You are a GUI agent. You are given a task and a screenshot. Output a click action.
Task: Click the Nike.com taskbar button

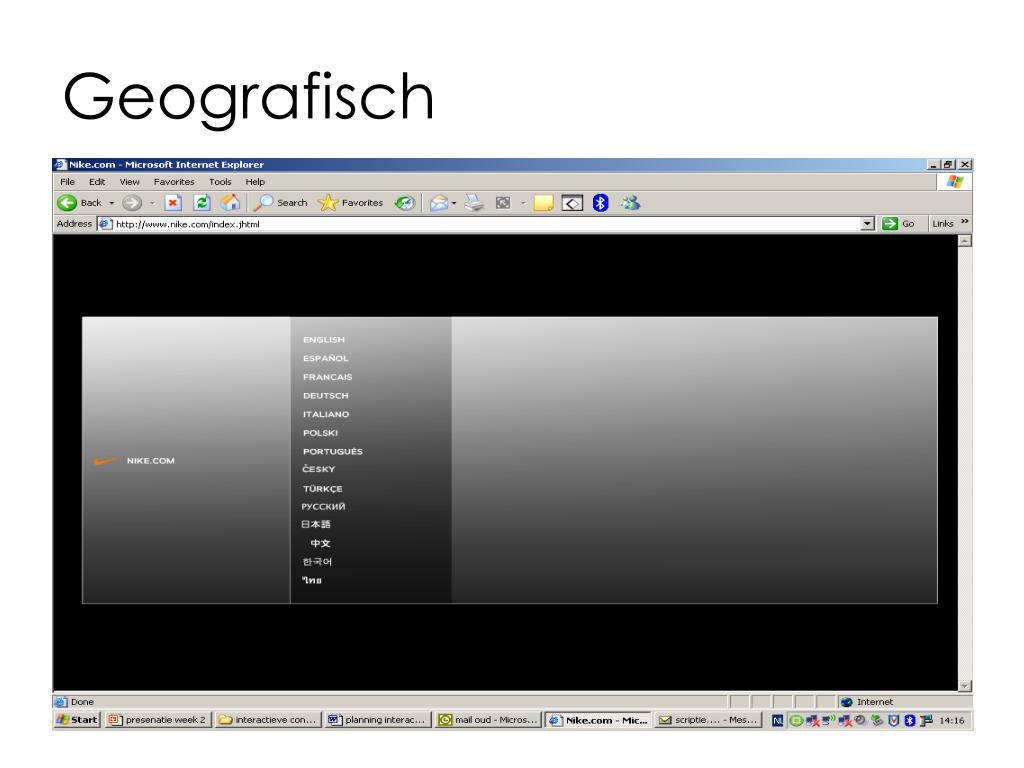click(598, 720)
